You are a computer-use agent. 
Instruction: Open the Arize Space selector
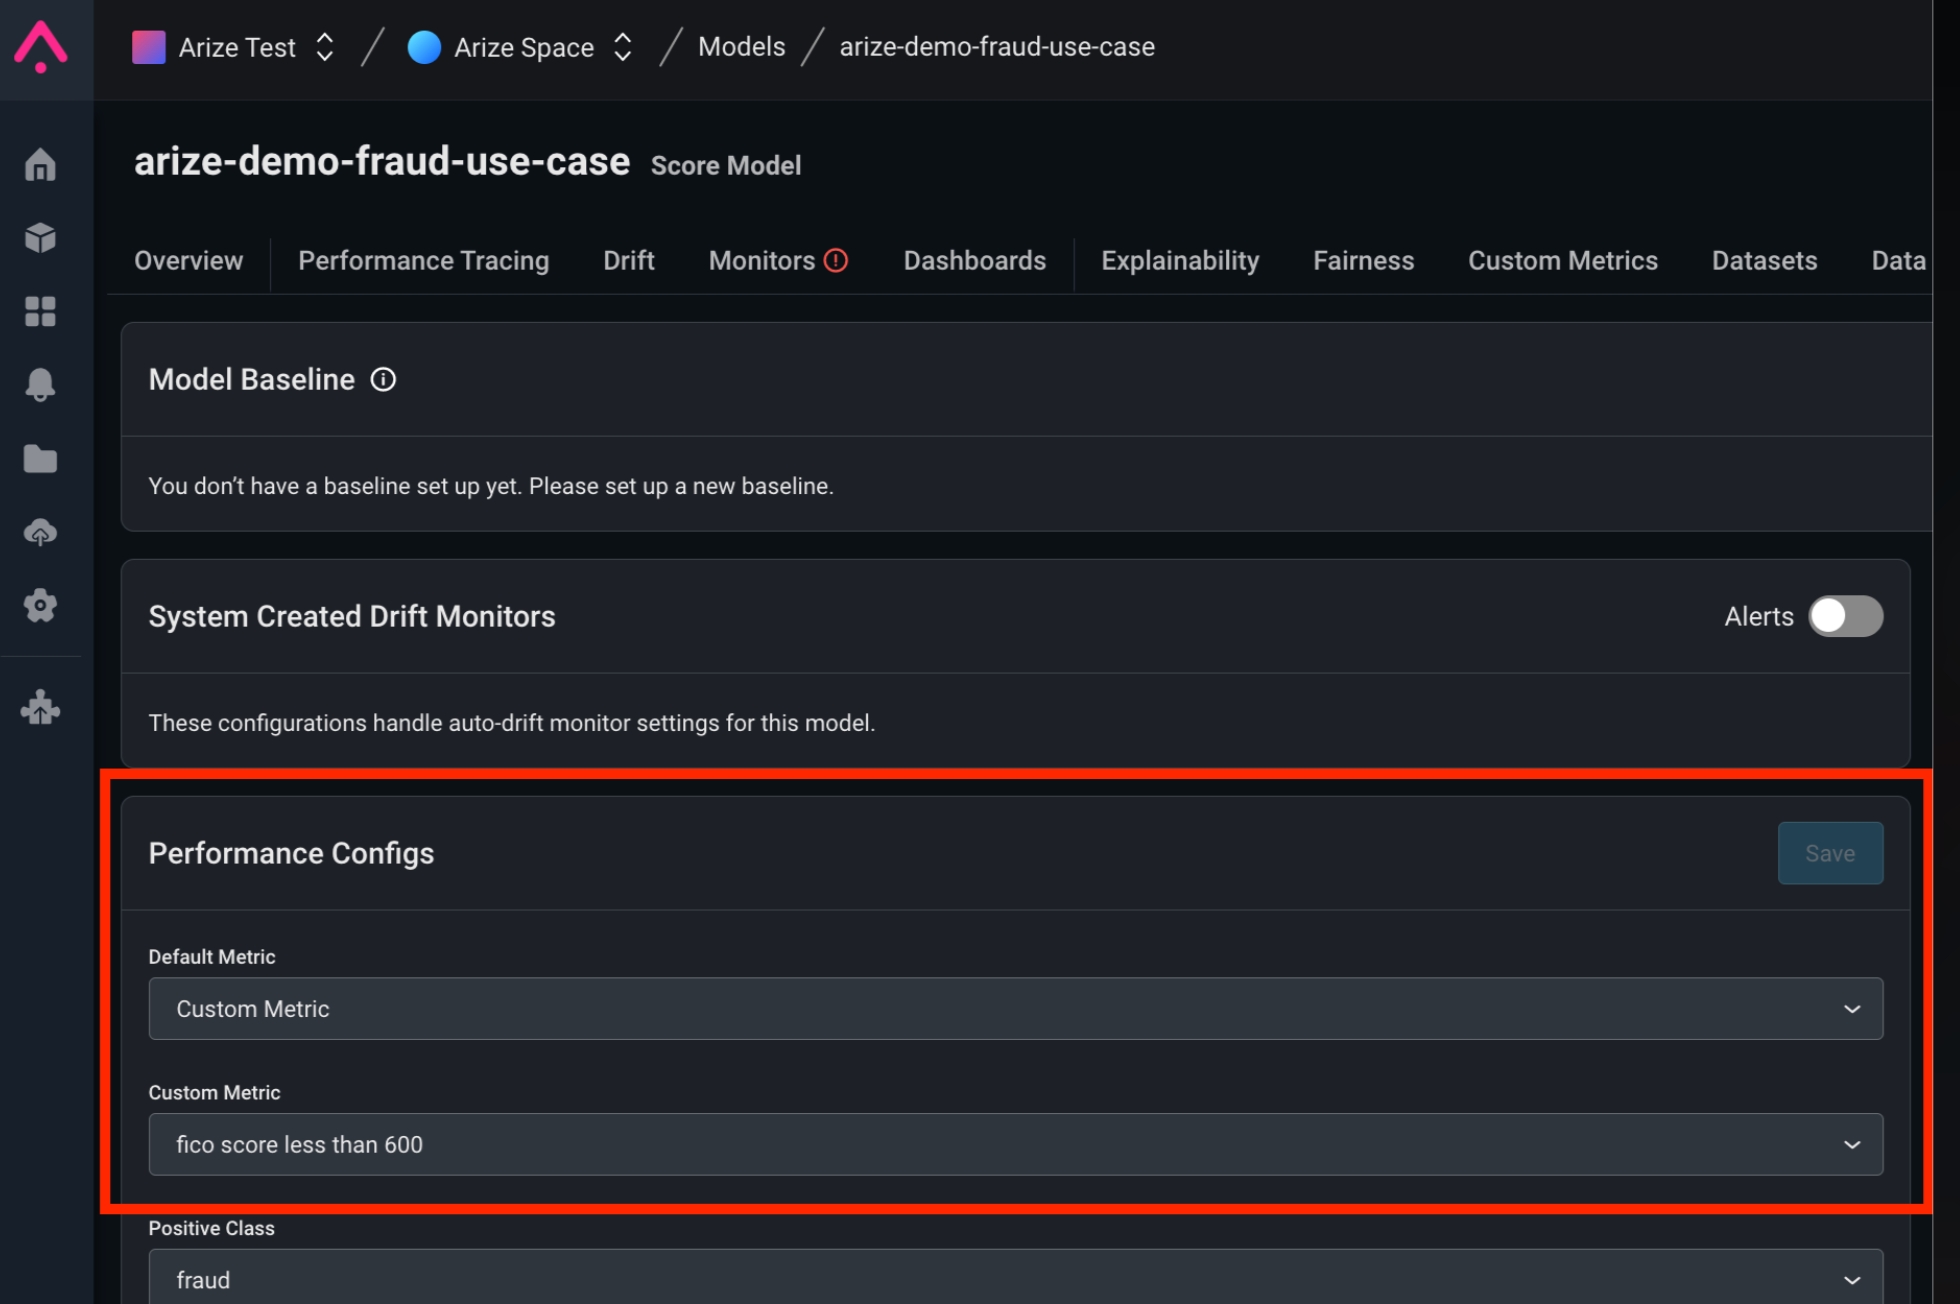pyautogui.click(x=521, y=47)
